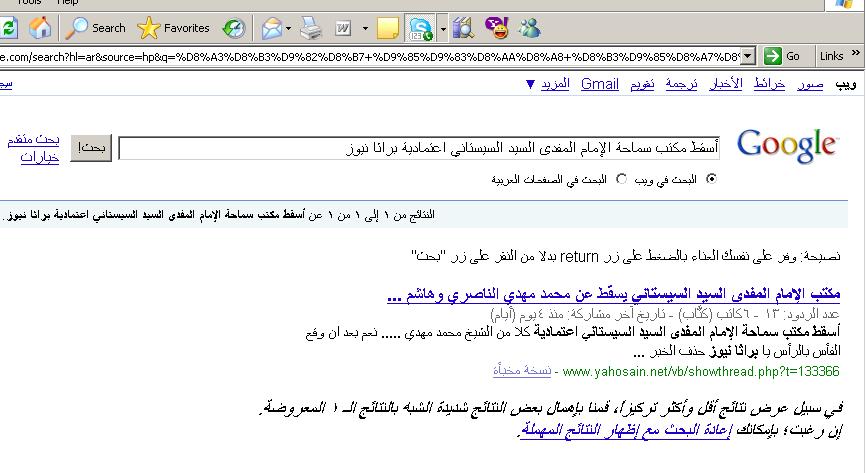Click the www.yahosain.net result URL text

701,371
